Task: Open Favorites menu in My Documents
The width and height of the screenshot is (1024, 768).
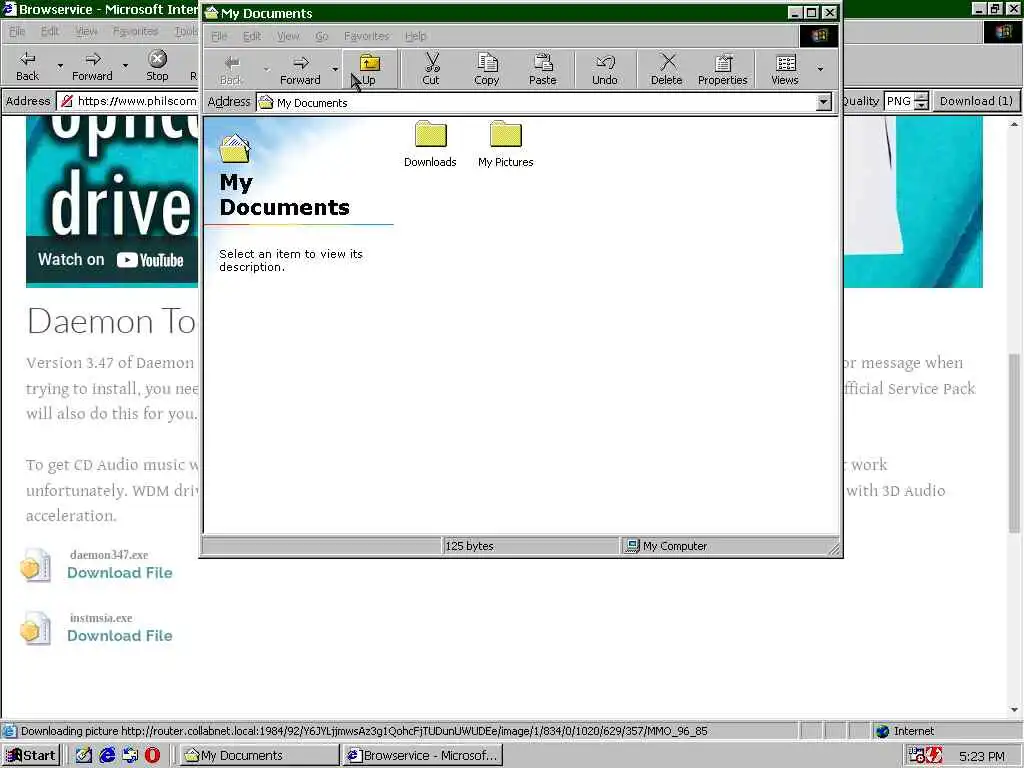Action: [x=366, y=36]
